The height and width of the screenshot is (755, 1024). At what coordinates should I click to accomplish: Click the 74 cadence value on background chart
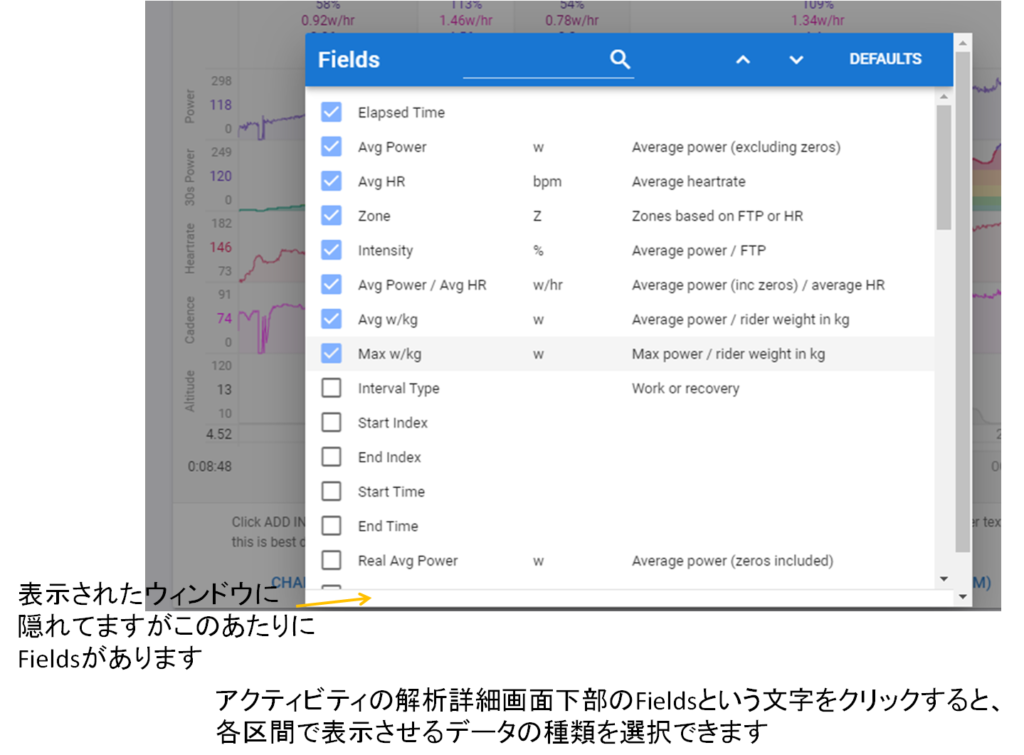(224, 318)
